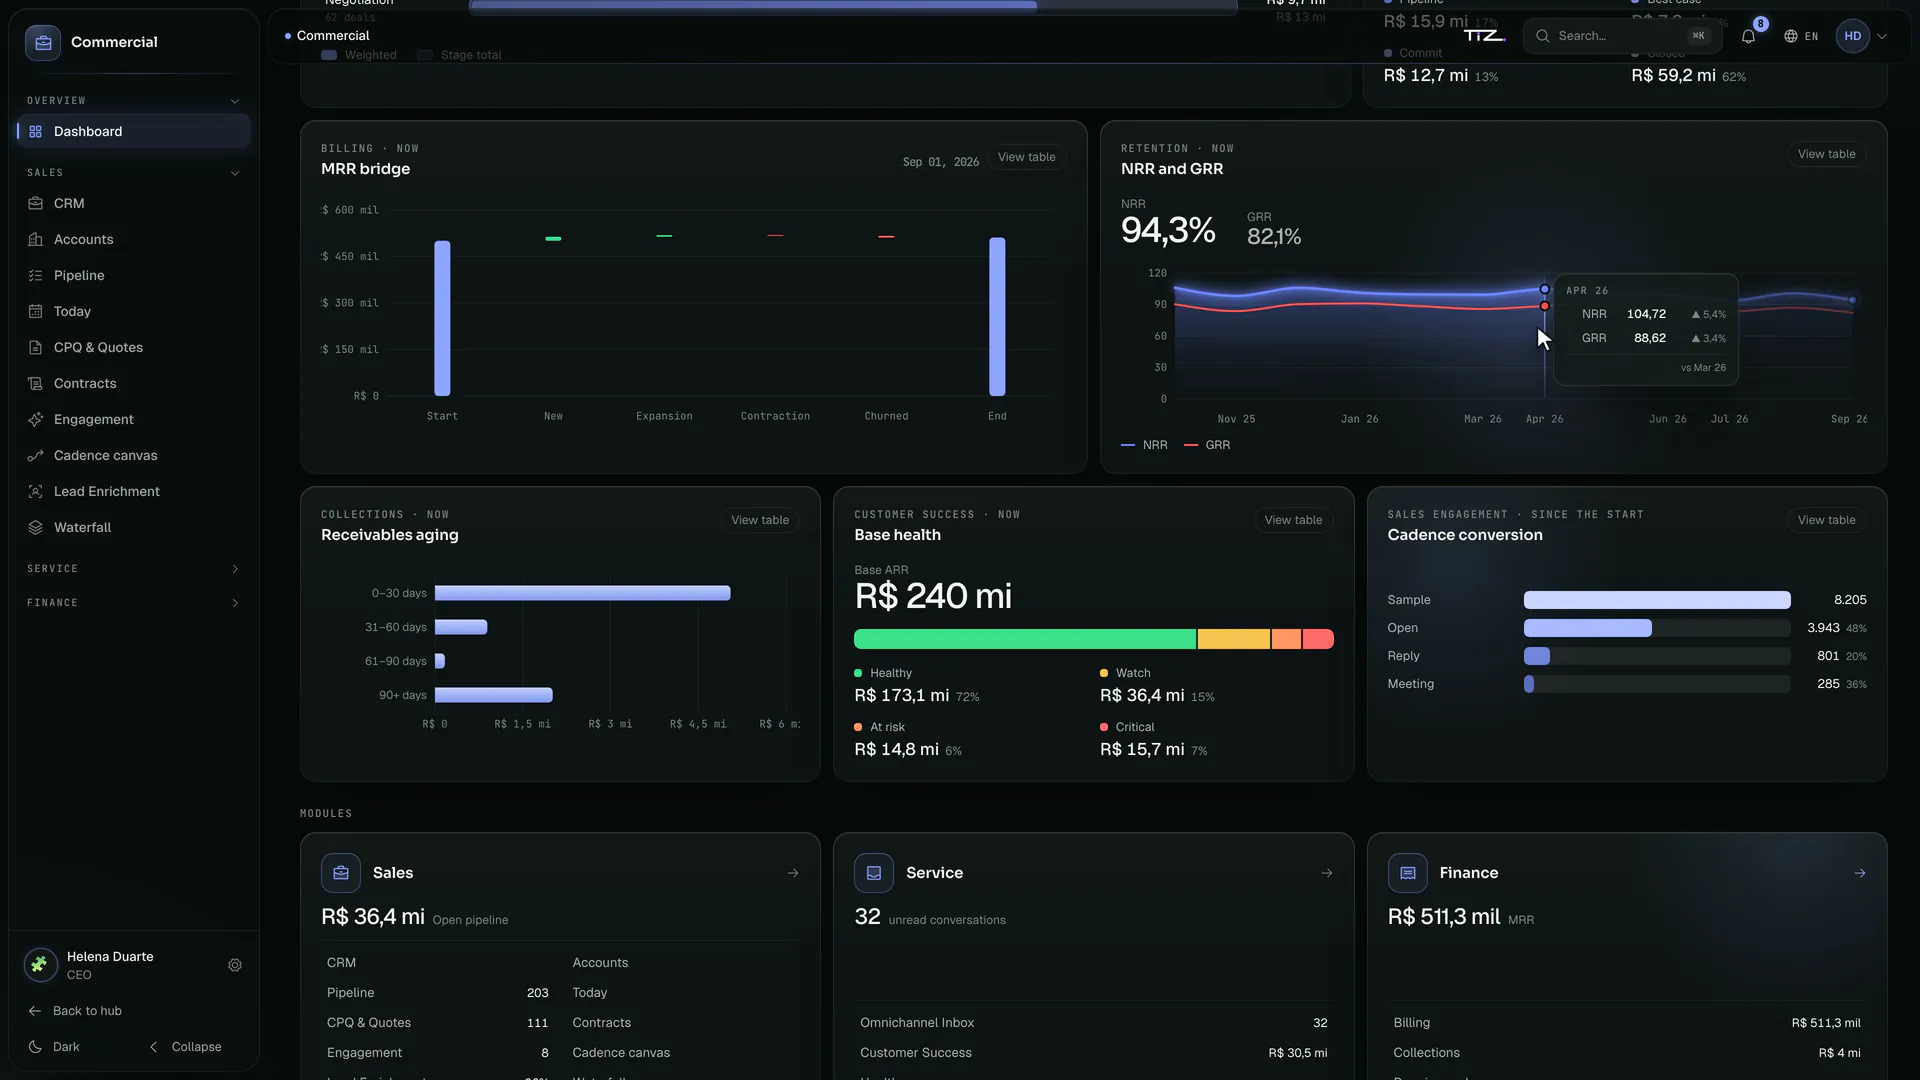Open the Contracts icon in sidebar
The height and width of the screenshot is (1080, 1920).
click(36, 384)
